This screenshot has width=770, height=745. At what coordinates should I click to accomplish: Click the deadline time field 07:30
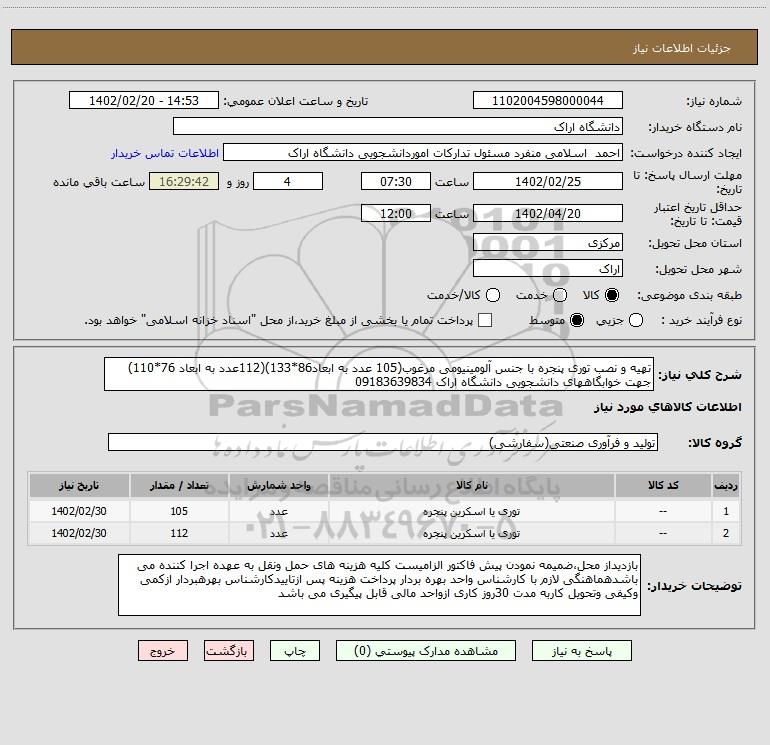(396, 181)
